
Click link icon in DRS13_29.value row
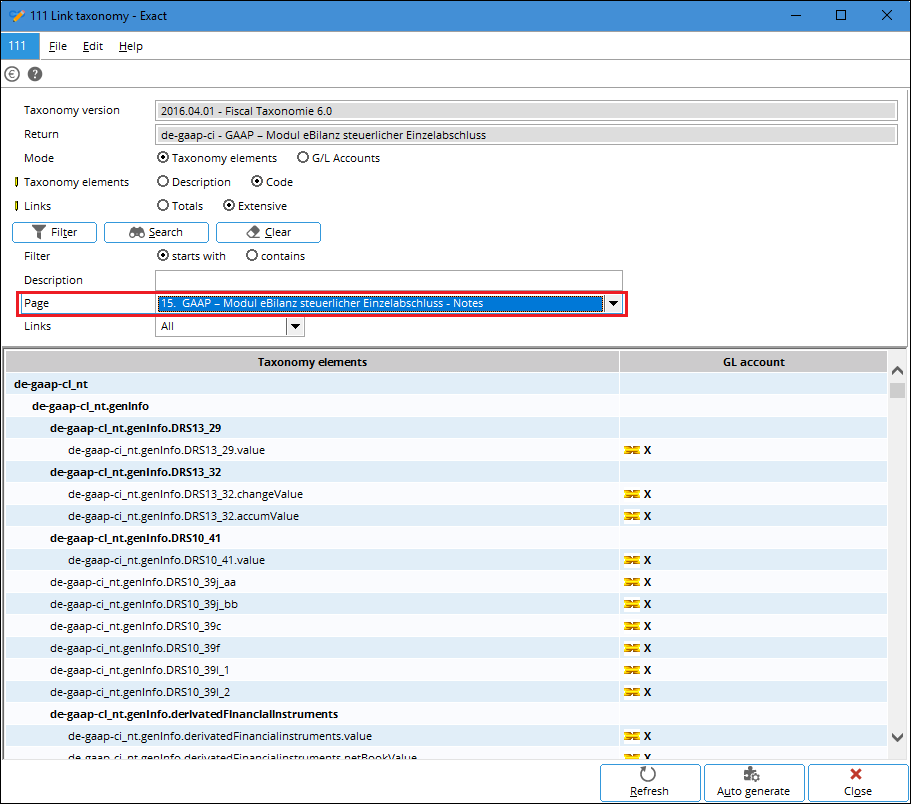632,450
